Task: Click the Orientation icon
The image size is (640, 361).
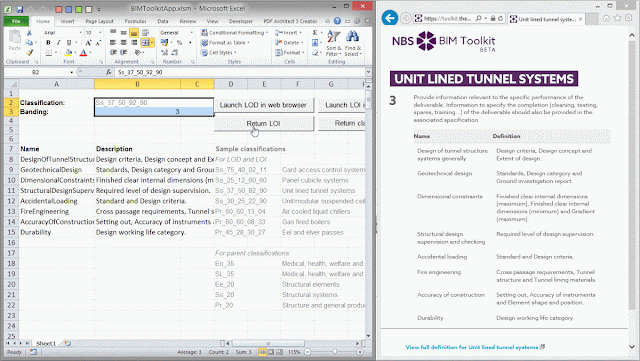Action: 138,53
